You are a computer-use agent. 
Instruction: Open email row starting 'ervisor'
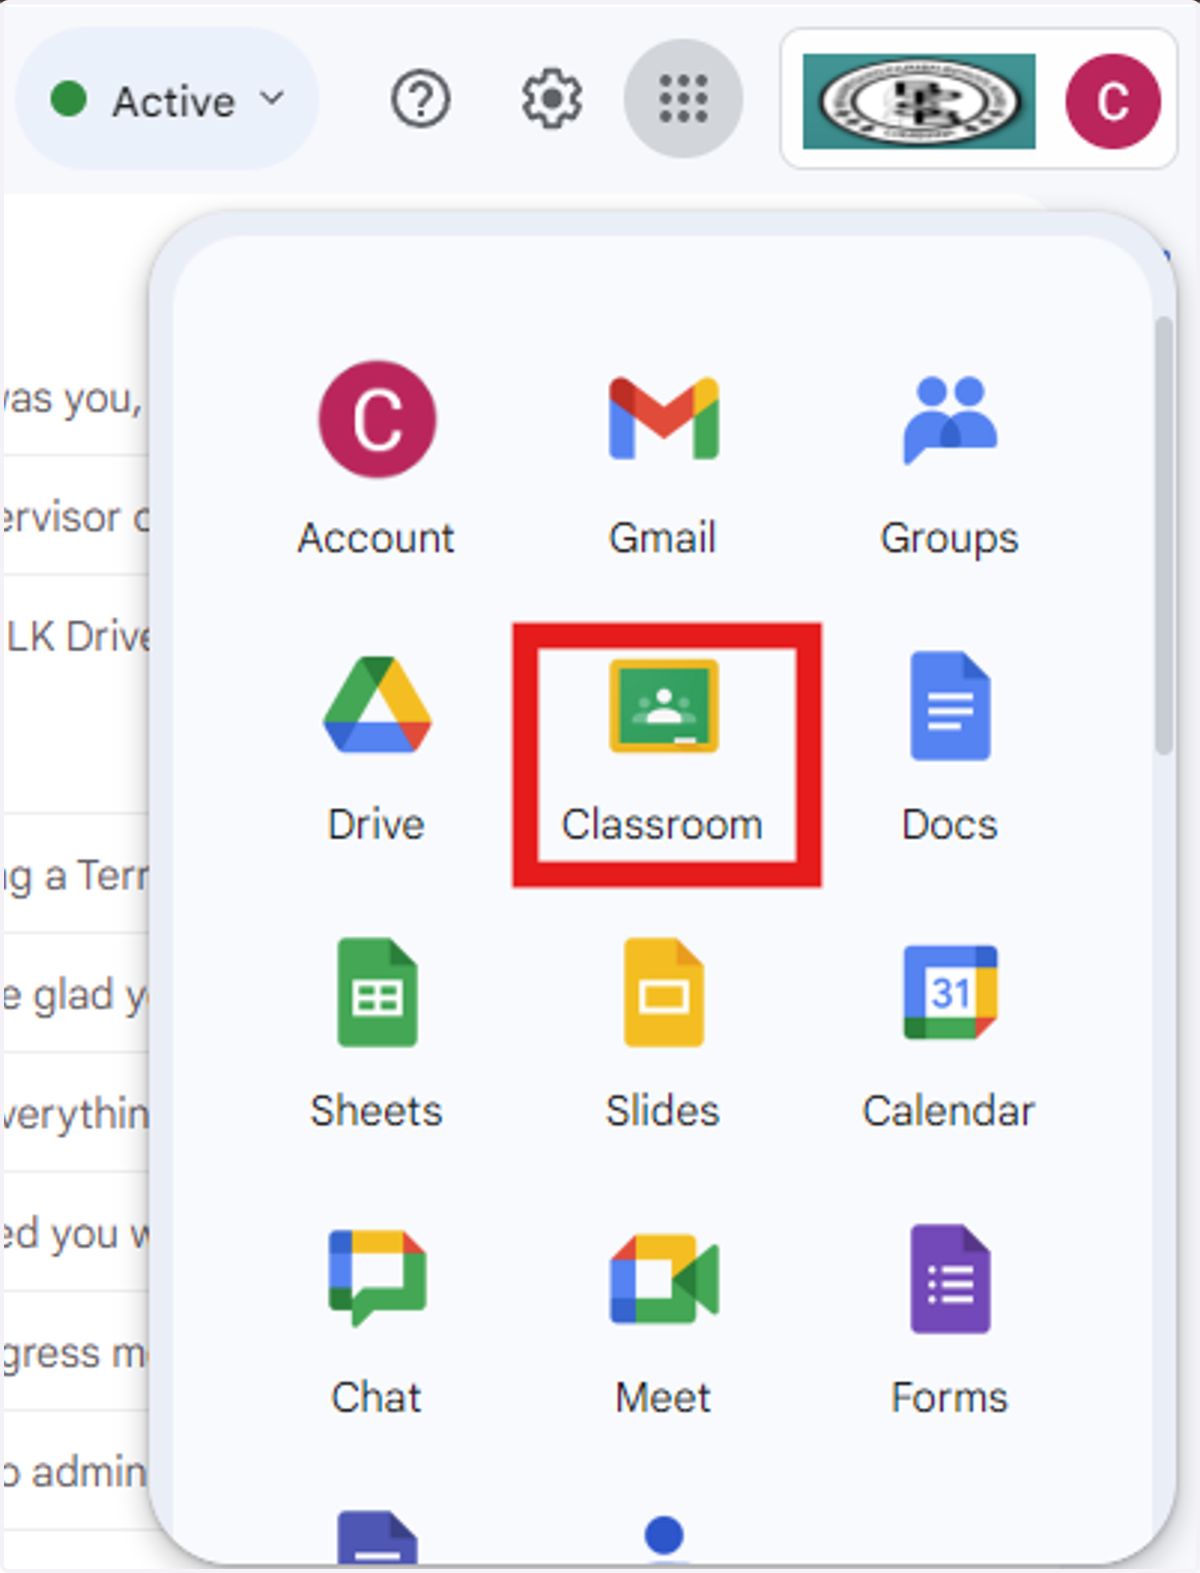tap(76, 516)
